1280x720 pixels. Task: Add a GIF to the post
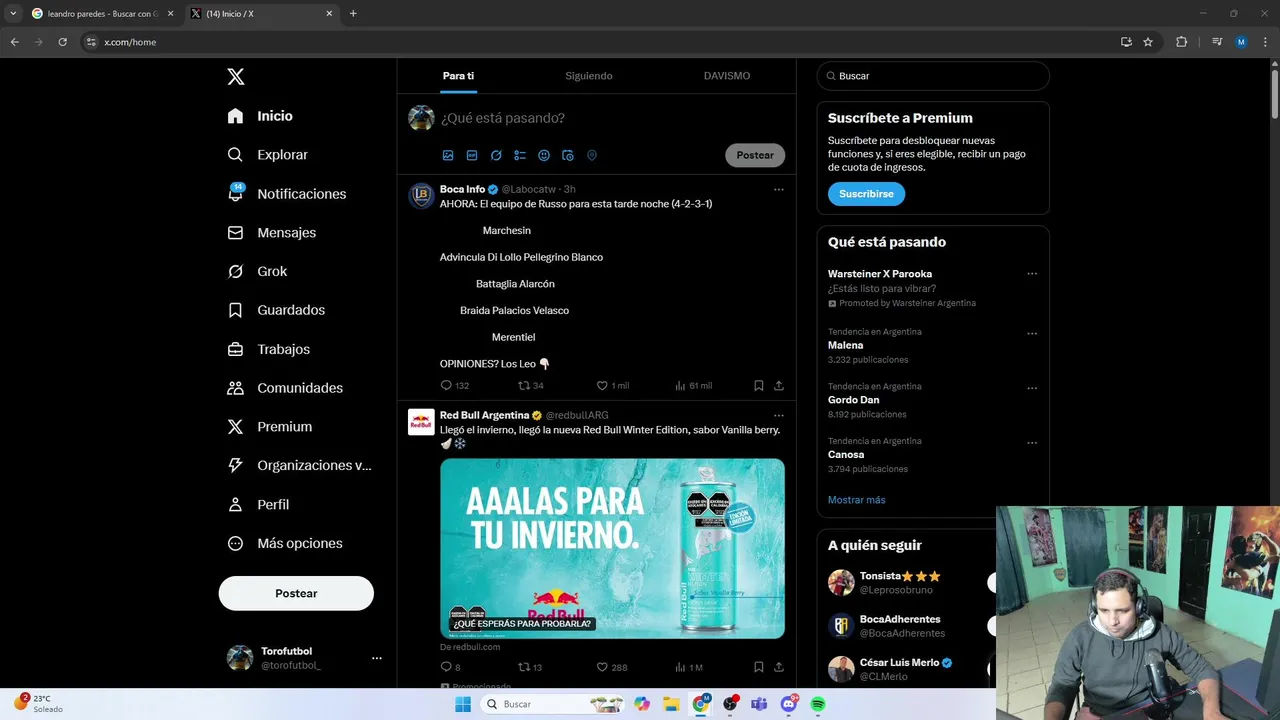(472, 155)
